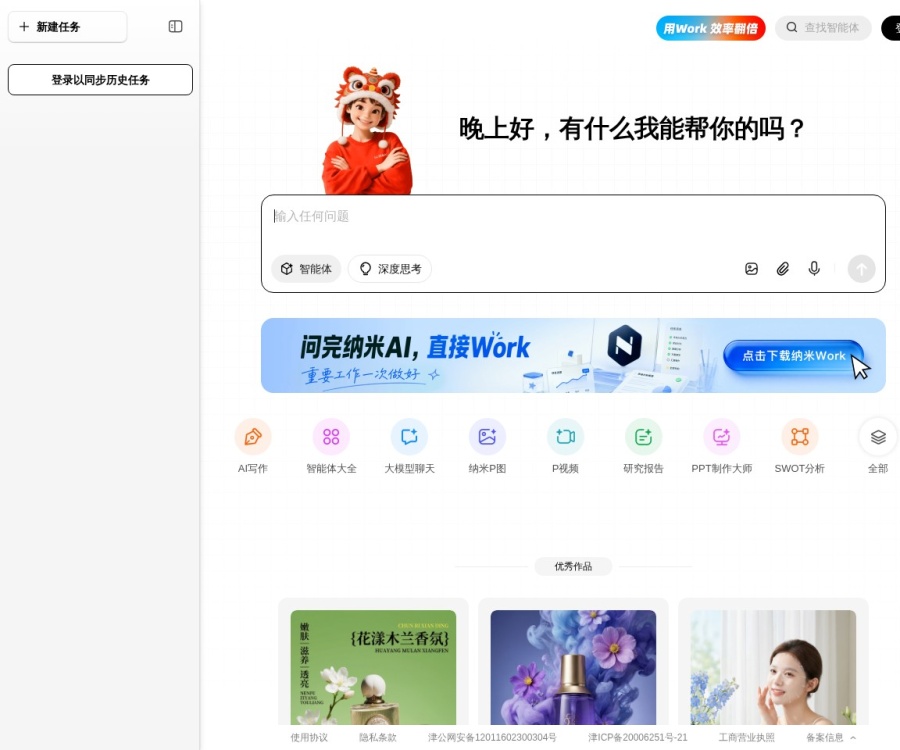Toggle the 智能体 agent chip
Screen dimensions: 900x750
tap(306, 269)
